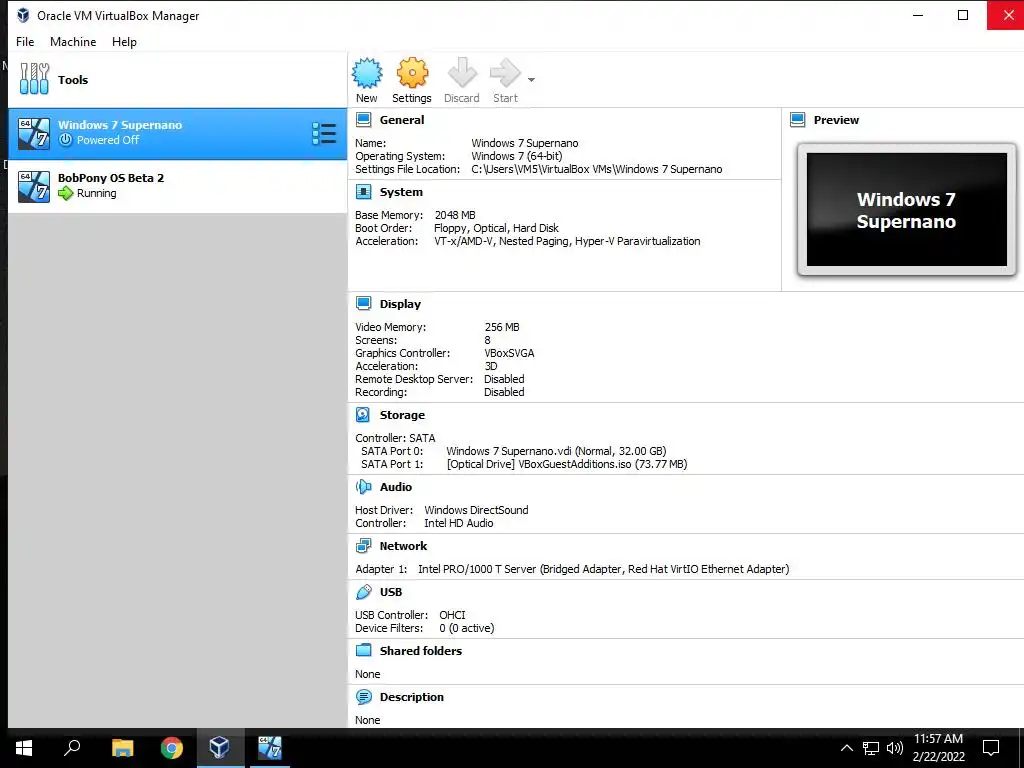Open the Network section header link
The height and width of the screenshot is (768, 1024).
404,546
